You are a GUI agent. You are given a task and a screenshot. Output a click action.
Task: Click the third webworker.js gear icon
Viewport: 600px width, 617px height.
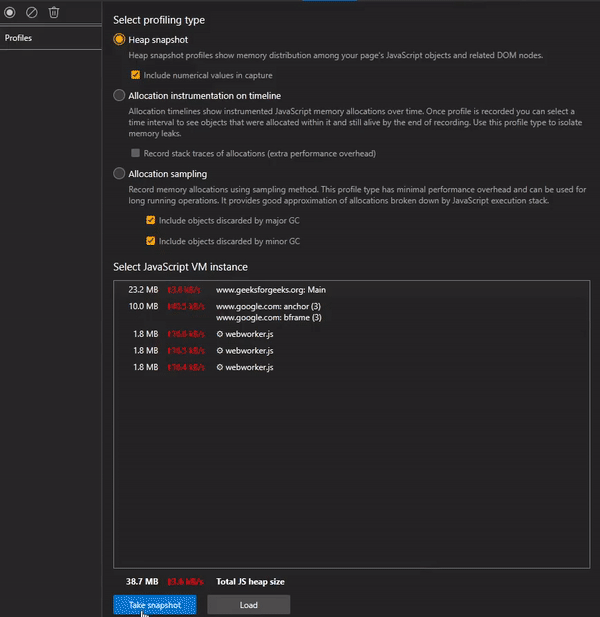click(x=220, y=367)
